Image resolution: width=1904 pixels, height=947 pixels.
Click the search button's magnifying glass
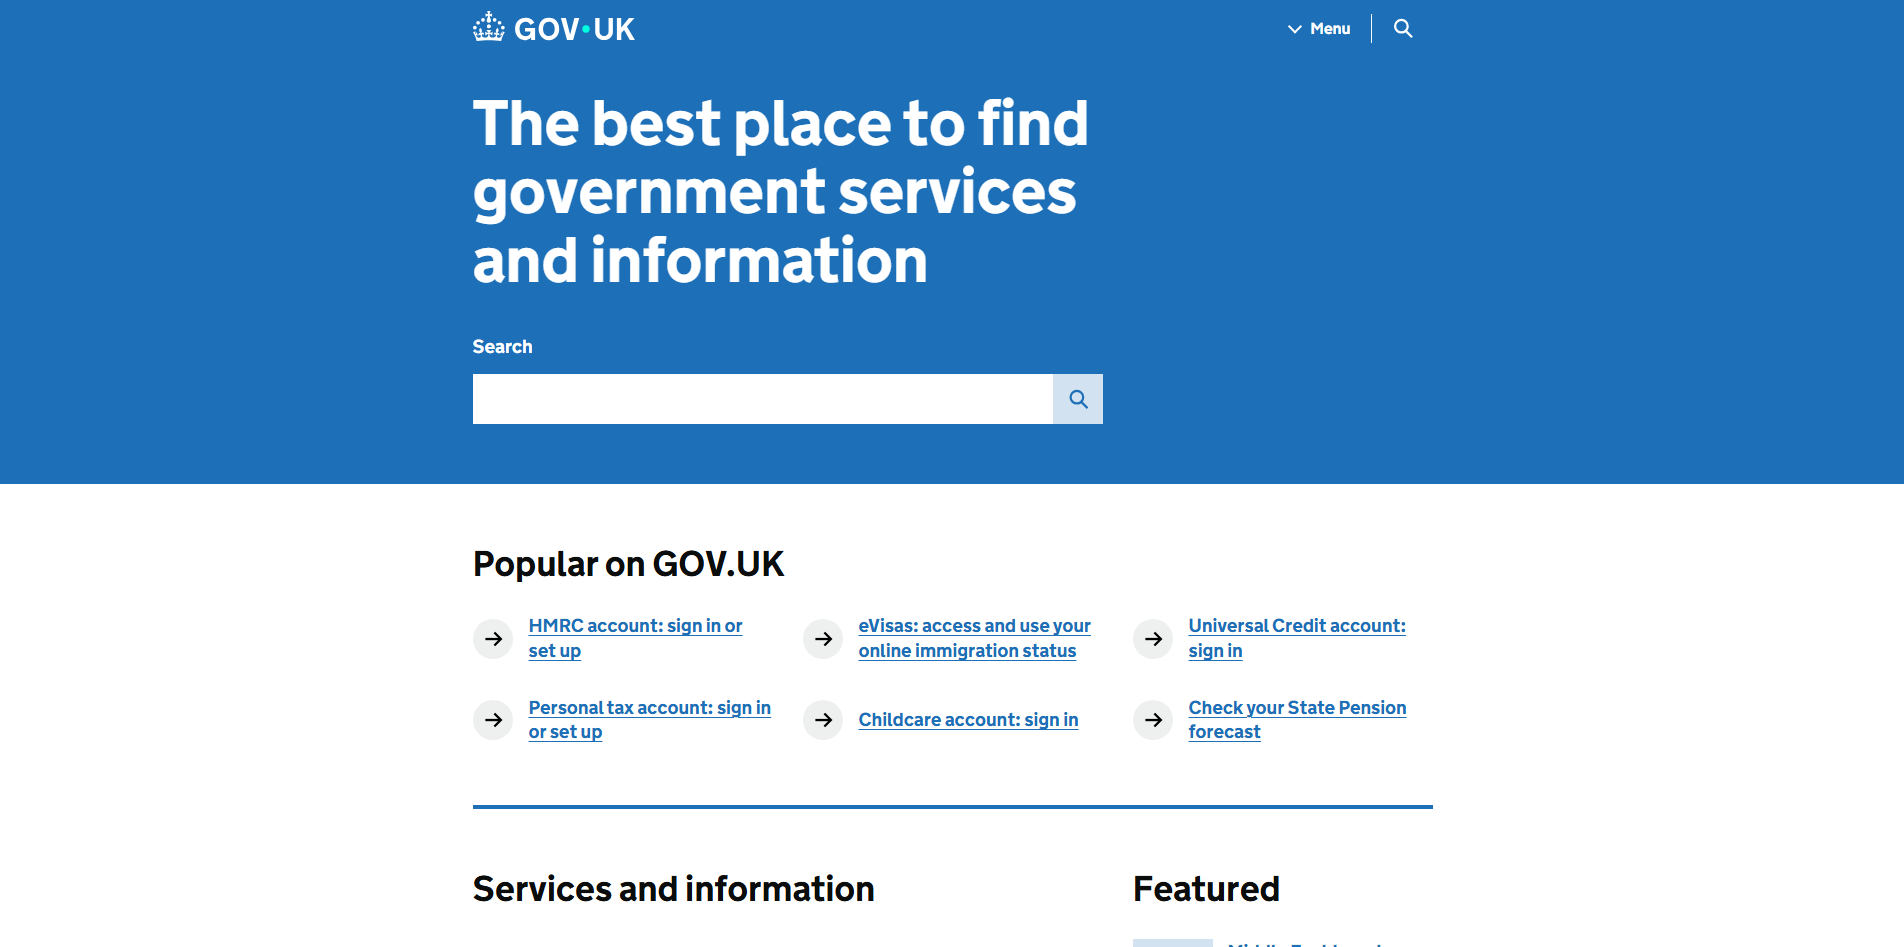click(x=1077, y=398)
